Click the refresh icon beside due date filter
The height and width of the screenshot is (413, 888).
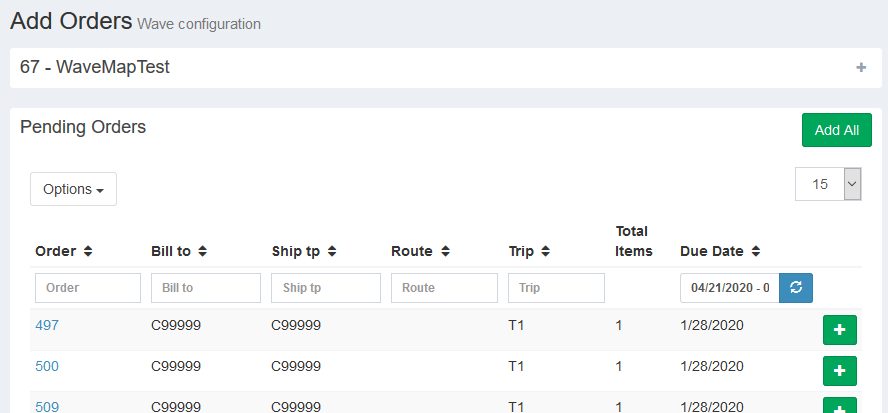[796, 288]
